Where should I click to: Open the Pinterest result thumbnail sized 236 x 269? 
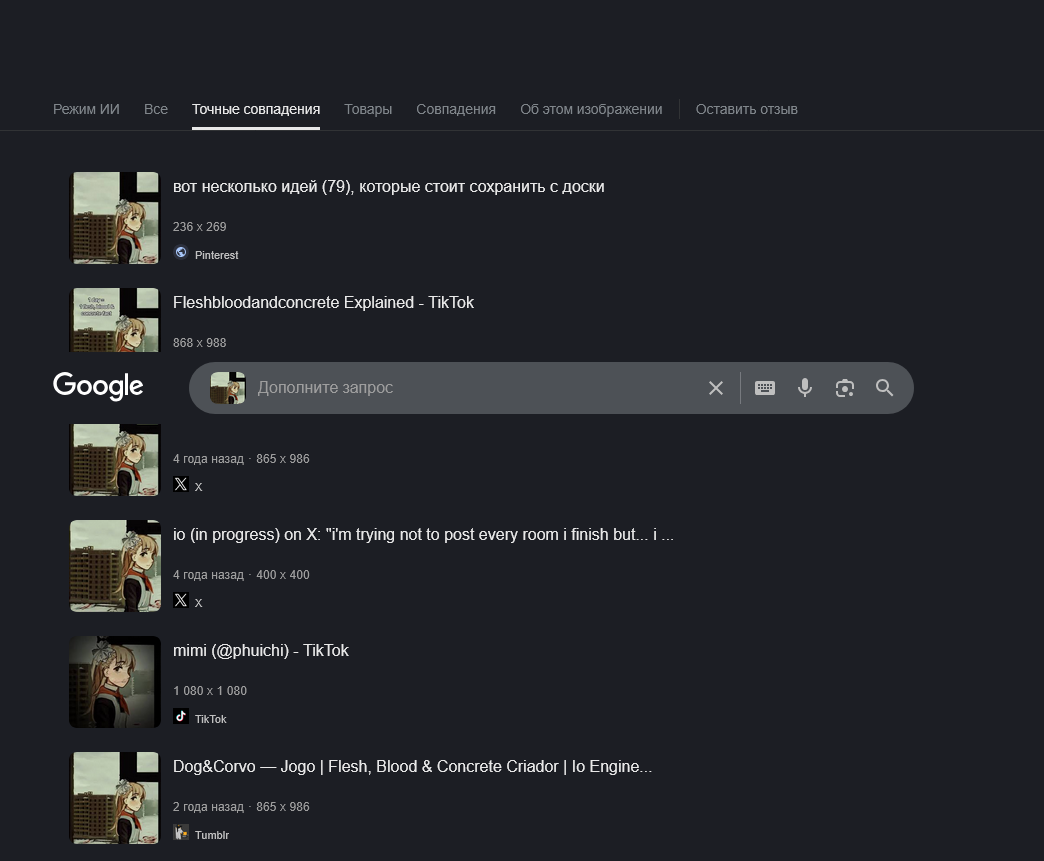(x=115, y=218)
